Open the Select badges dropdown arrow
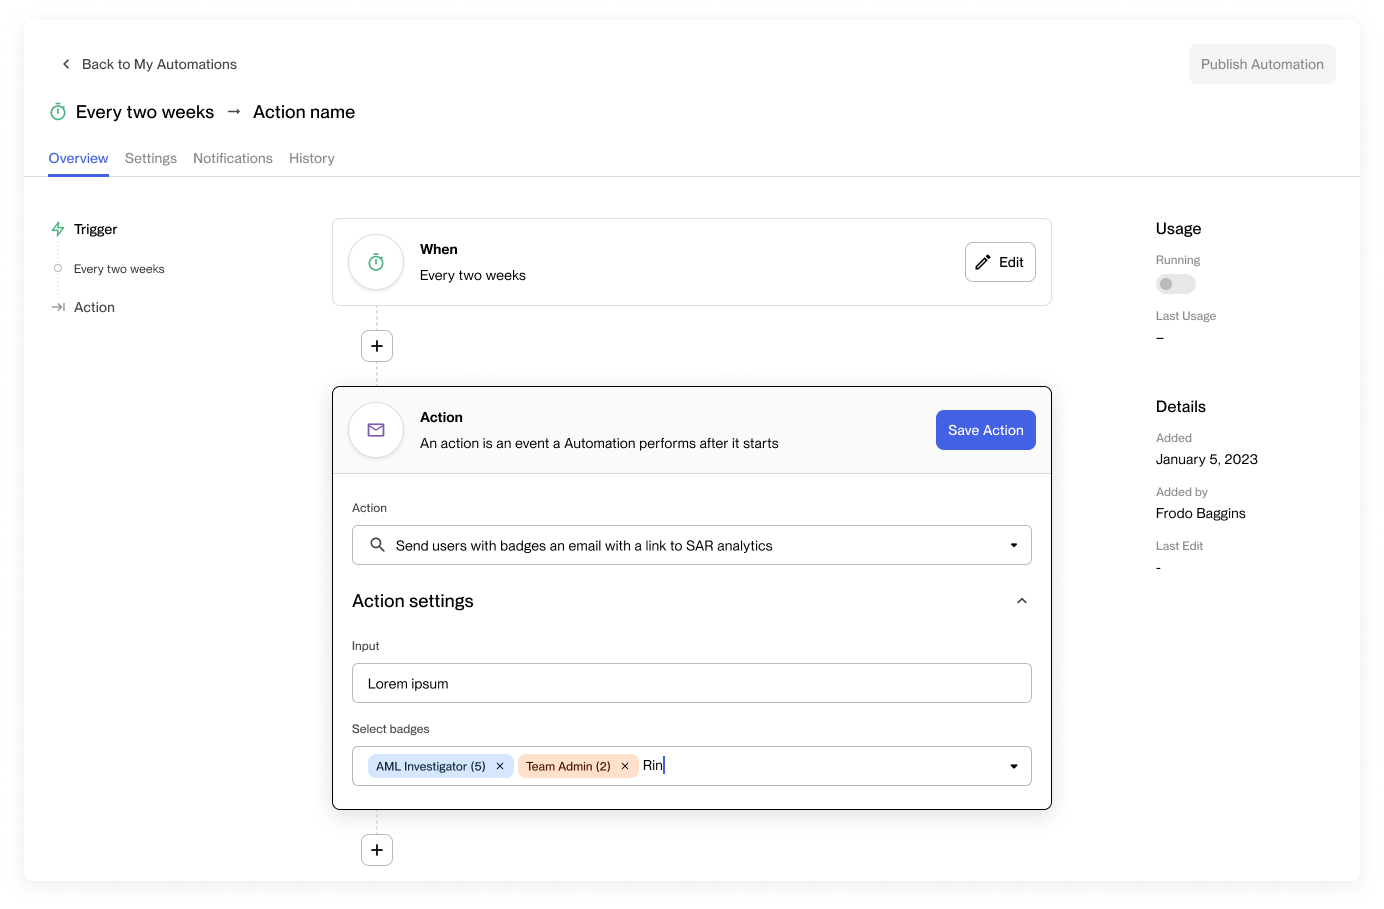Image resolution: width=1384 pixels, height=909 pixels. click(x=1013, y=766)
